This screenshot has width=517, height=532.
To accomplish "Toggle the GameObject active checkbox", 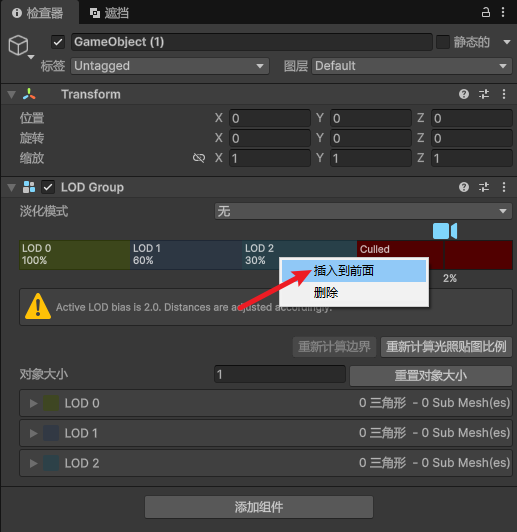I will pyautogui.click(x=58, y=42).
